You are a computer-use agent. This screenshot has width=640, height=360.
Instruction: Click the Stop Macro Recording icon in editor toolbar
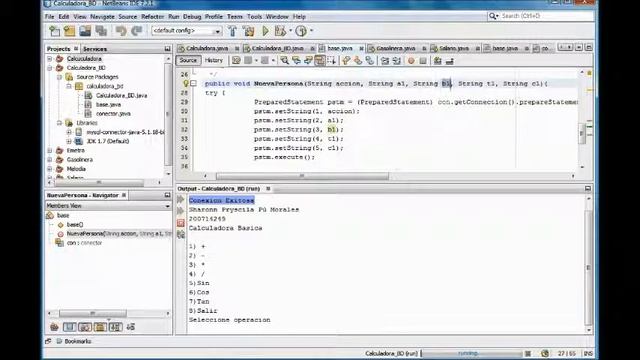coord(423,61)
